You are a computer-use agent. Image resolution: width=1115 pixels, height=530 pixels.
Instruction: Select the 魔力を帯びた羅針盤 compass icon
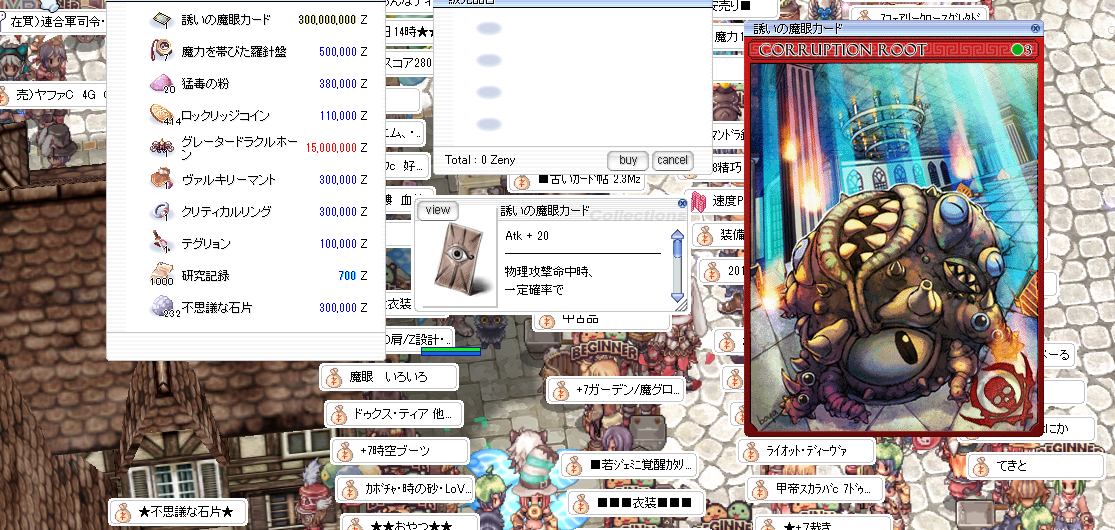coord(161,52)
